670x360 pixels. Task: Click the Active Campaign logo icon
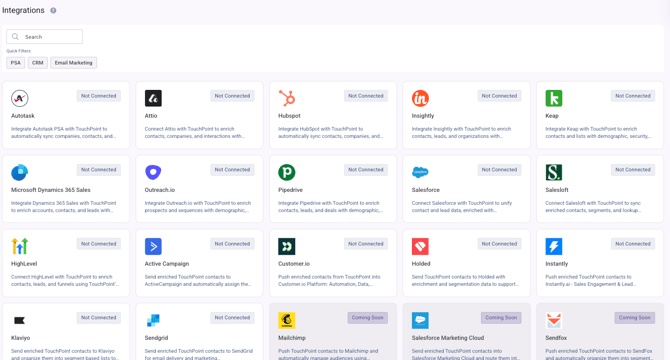[x=153, y=246]
